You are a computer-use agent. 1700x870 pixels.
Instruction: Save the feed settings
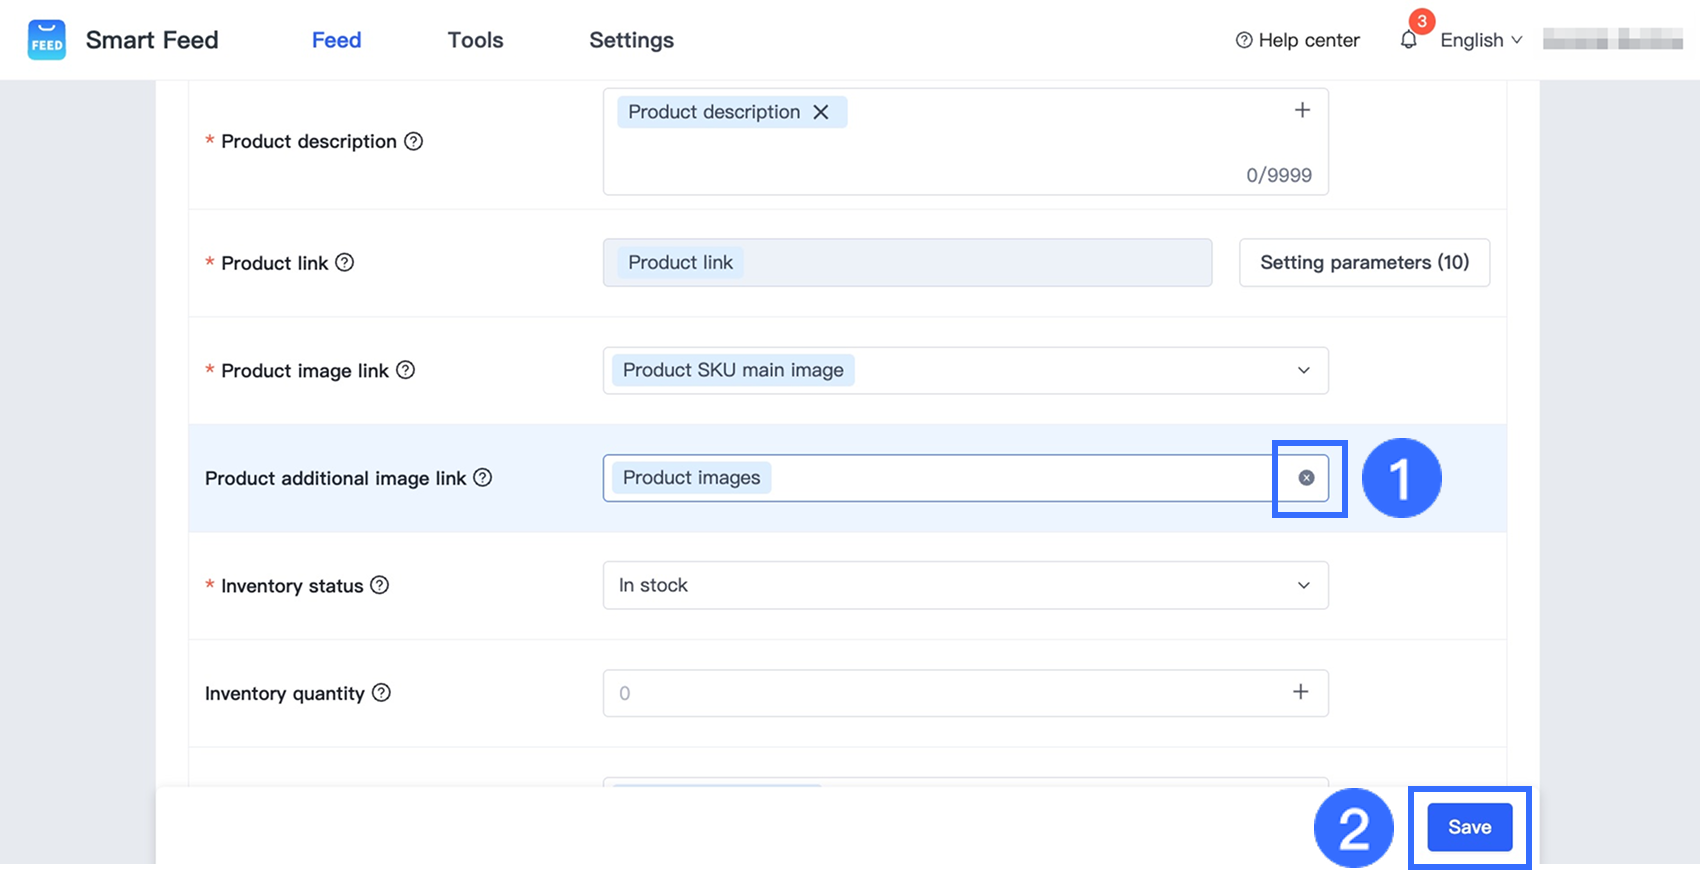1469,827
